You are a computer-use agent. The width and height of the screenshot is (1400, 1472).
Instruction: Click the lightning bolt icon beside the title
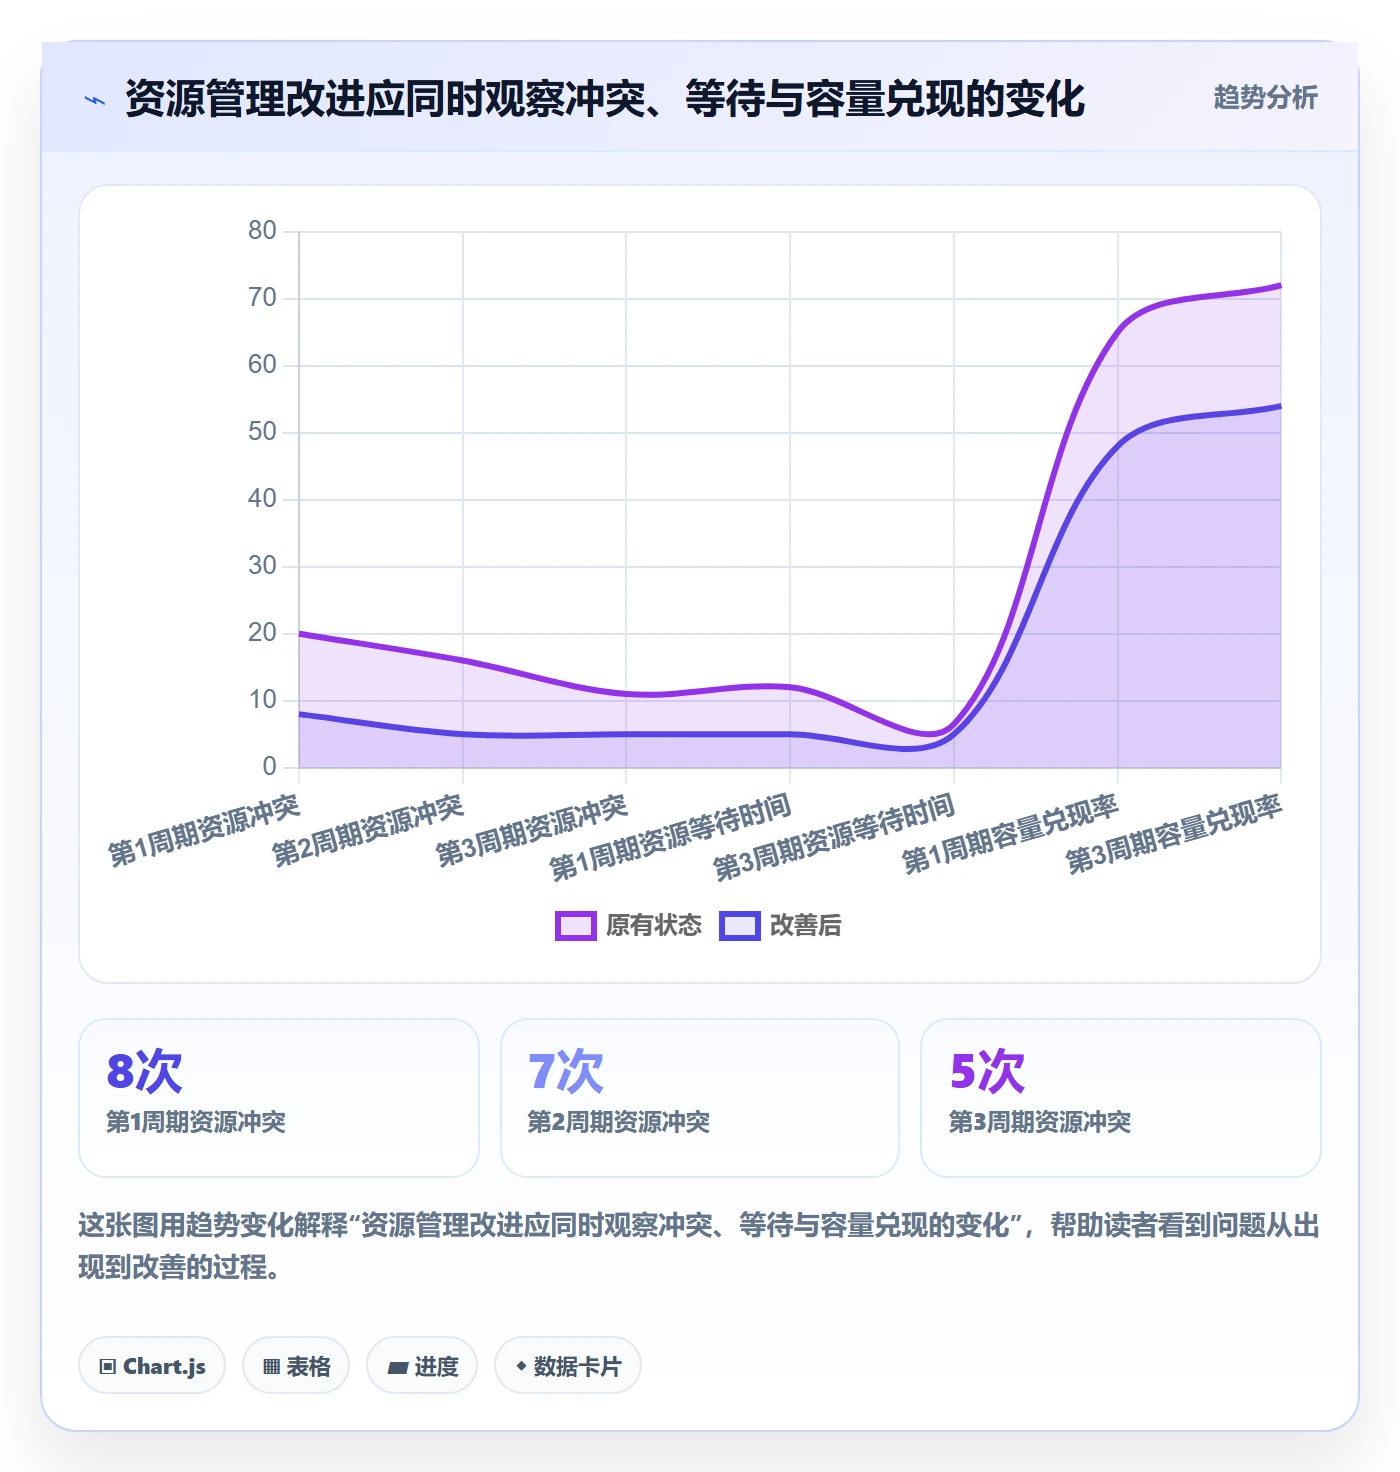(x=95, y=100)
